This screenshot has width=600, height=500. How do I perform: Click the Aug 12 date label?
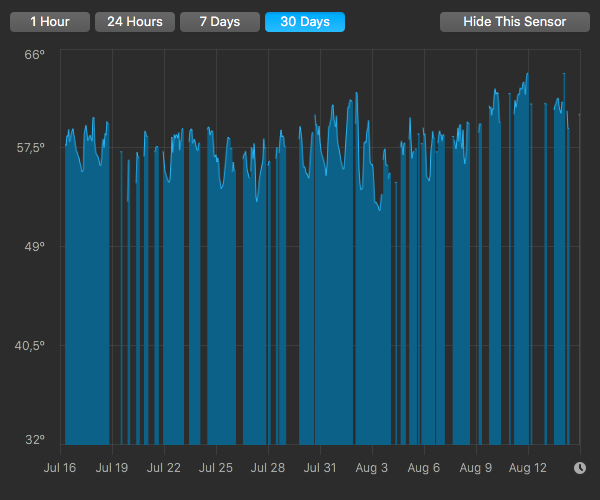pos(528,467)
